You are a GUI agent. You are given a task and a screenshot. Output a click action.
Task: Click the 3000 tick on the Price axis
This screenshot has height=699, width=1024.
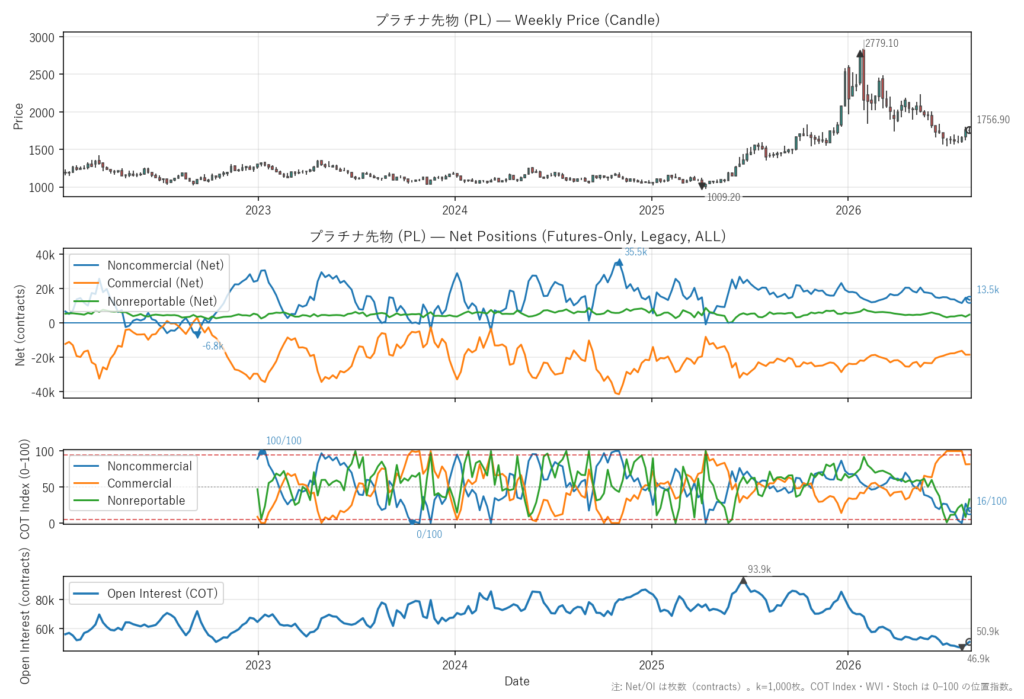tap(42, 38)
